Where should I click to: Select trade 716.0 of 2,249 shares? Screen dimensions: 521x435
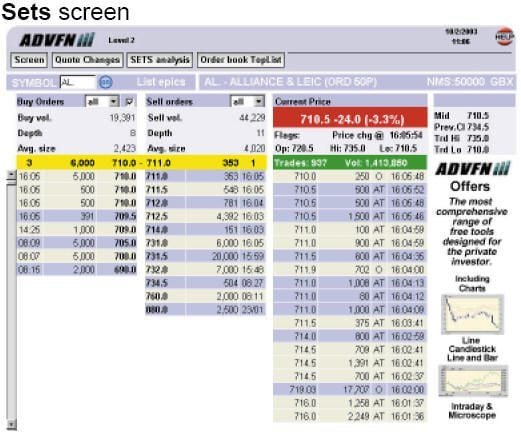pyautogui.click(x=350, y=416)
